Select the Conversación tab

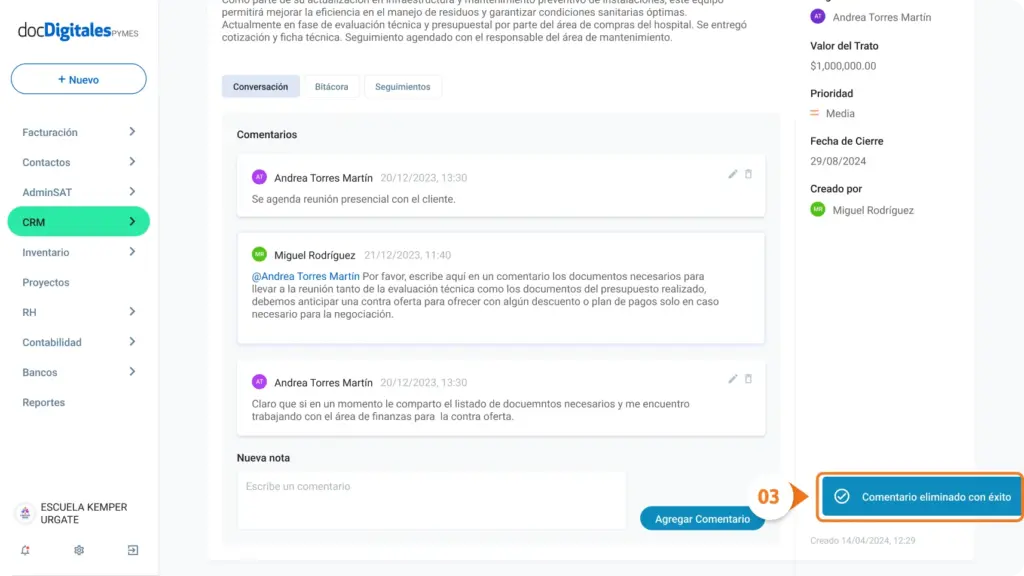[x=261, y=86]
